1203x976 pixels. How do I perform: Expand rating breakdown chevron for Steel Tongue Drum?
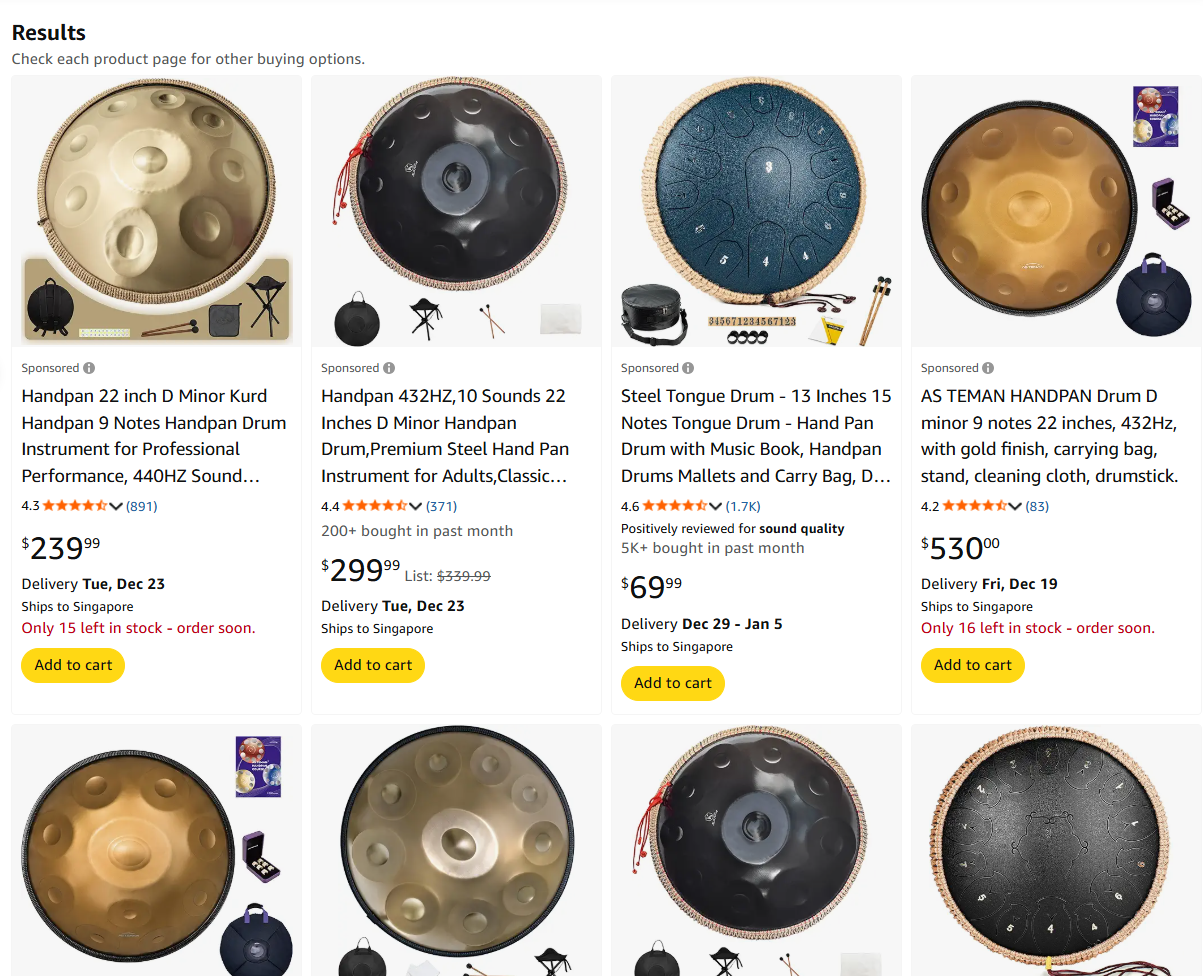click(716, 506)
